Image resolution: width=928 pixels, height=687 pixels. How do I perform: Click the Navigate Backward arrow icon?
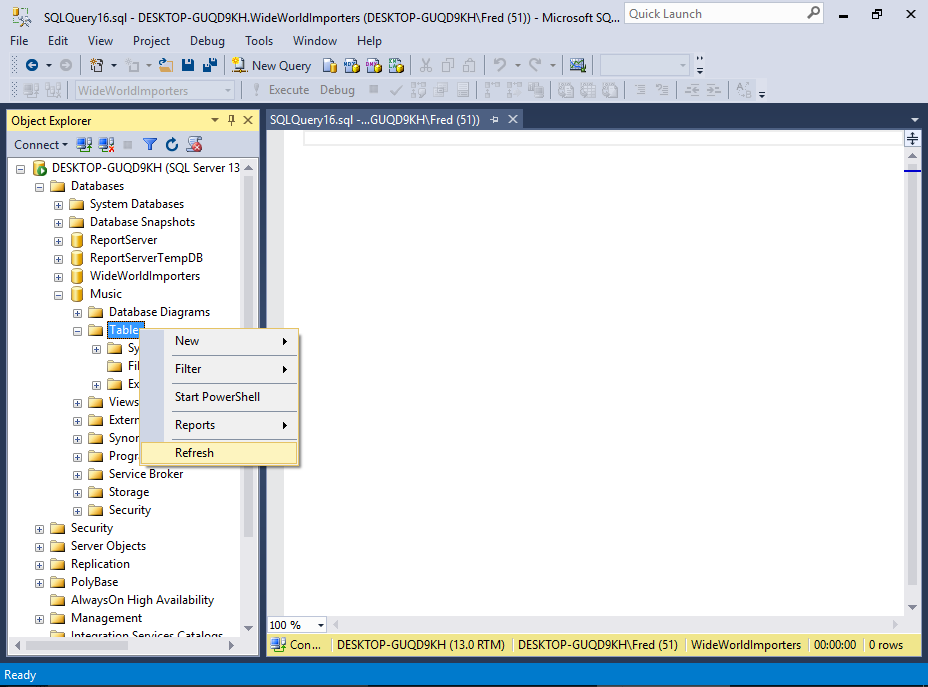[32, 65]
